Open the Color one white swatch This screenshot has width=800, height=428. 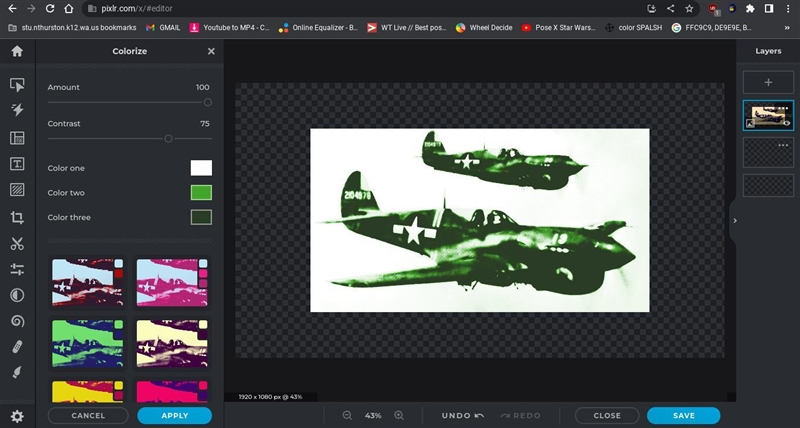point(201,168)
